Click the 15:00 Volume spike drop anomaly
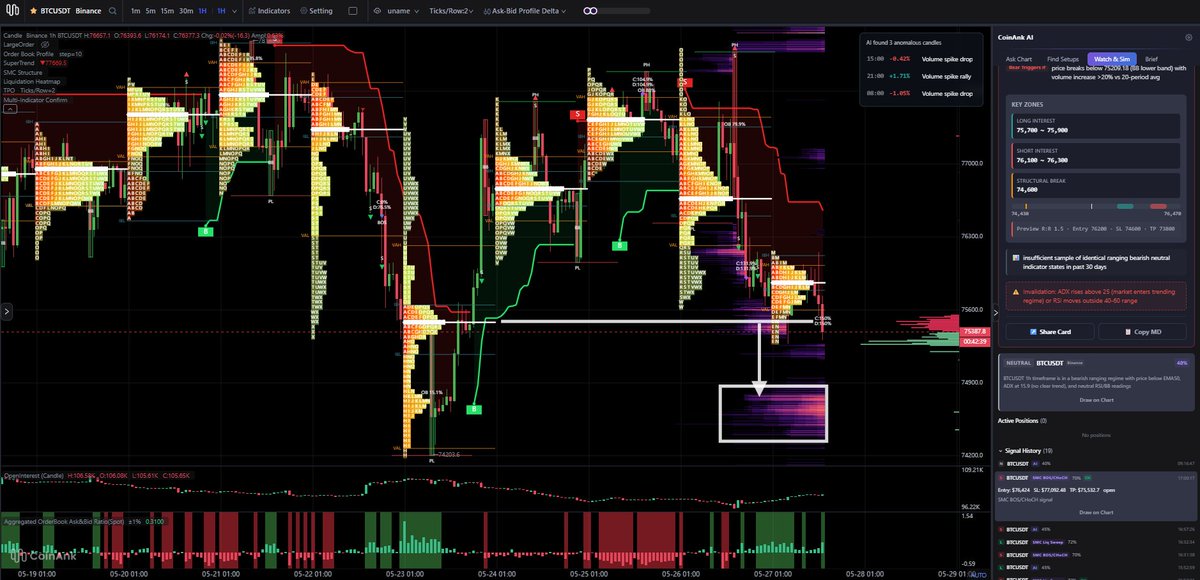The width and height of the screenshot is (1200, 580). pyautogui.click(x=918, y=61)
